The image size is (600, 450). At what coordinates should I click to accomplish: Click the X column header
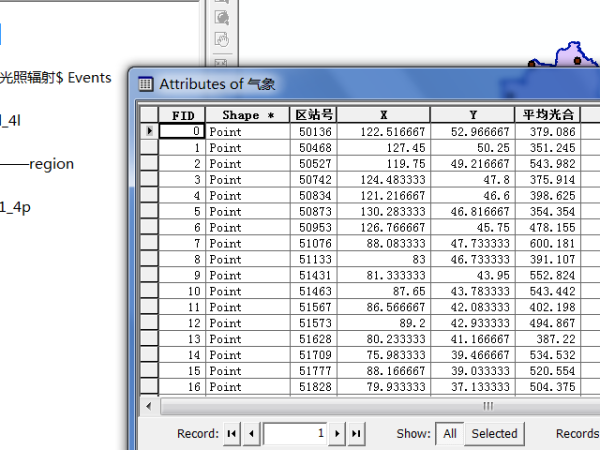point(384,115)
